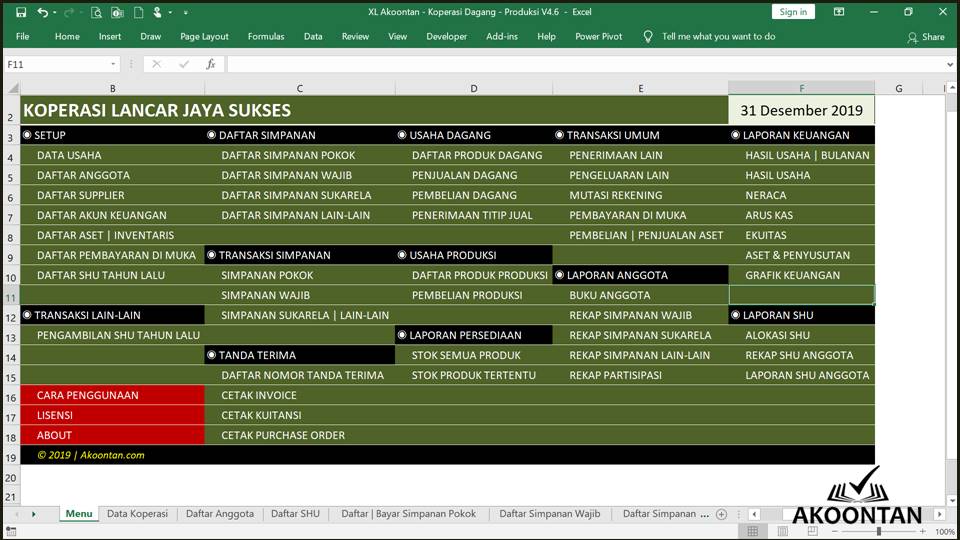The image size is (960, 540).
Task: Click the radio marker beside LAPORAN SHU
Action: click(735, 315)
